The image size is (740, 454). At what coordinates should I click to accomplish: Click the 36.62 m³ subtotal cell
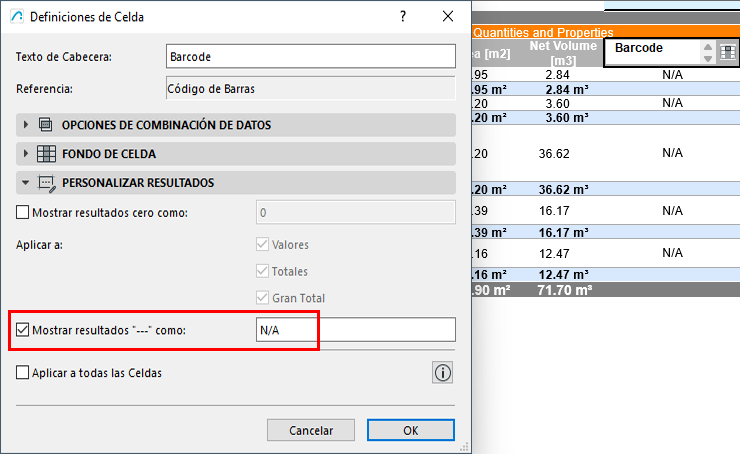[x=563, y=189]
